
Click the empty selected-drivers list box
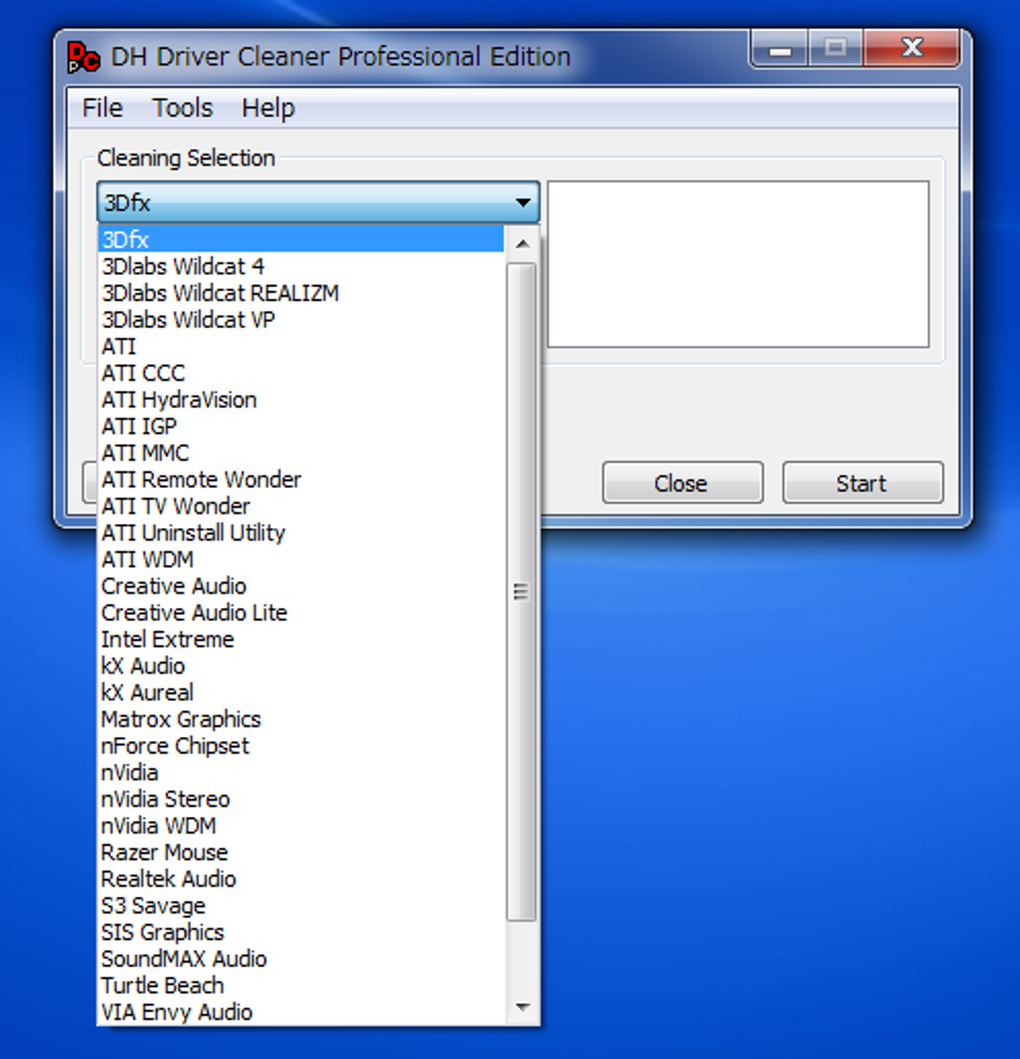[x=738, y=264]
